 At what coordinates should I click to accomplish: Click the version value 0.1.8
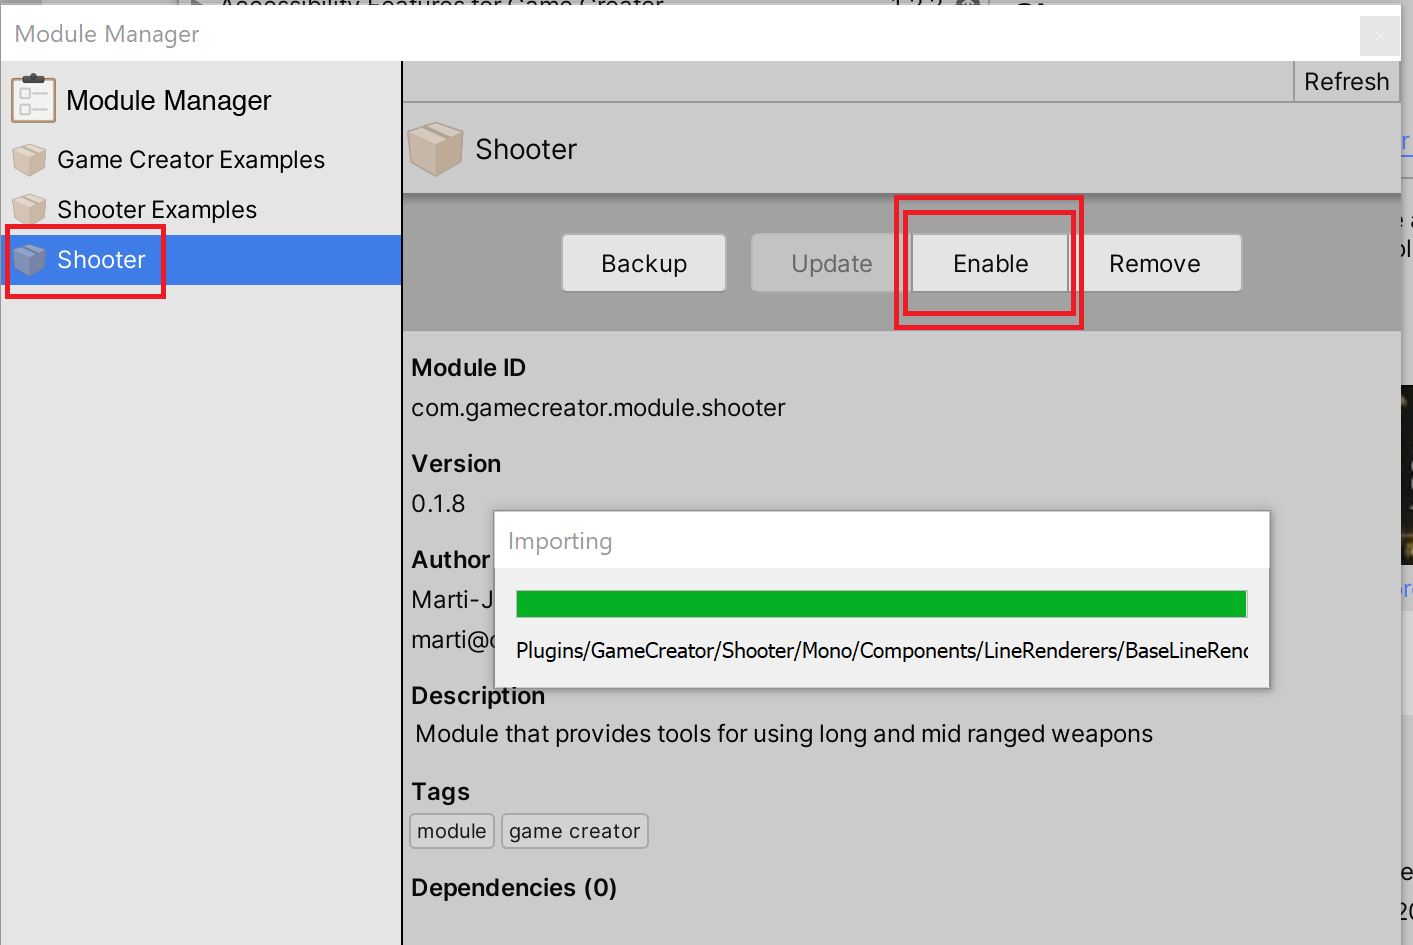coord(438,503)
